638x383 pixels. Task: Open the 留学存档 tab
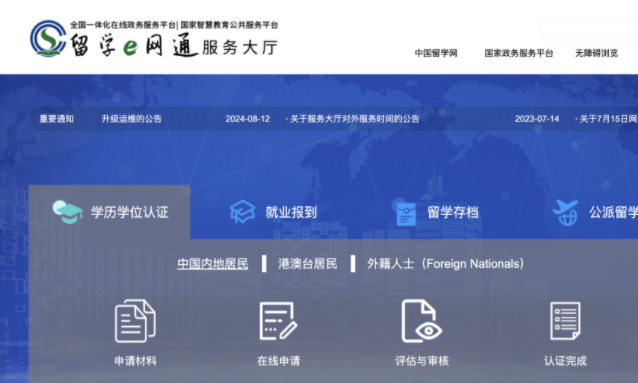point(453,212)
